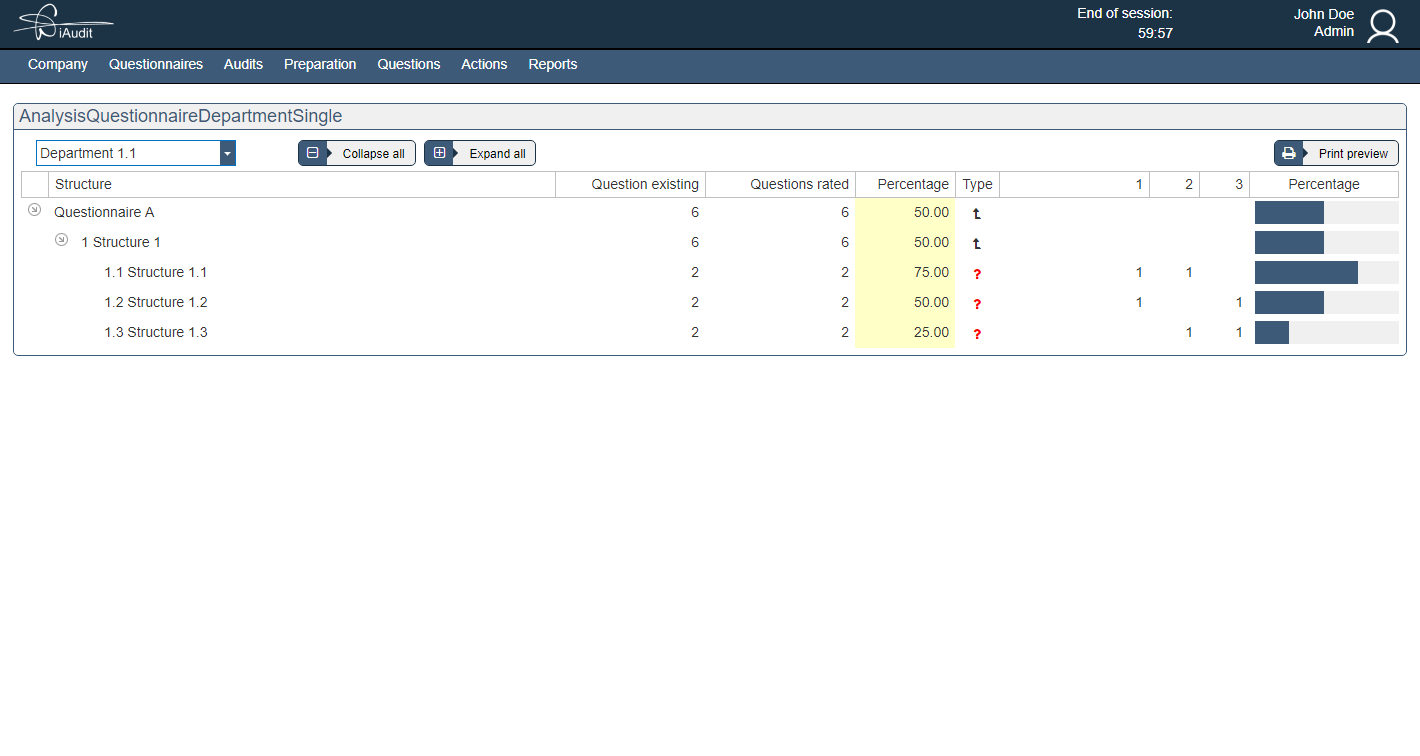This screenshot has width=1420, height=756.
Task: Click the Questionnaire A percentage bar
Action: point(1326,213)
